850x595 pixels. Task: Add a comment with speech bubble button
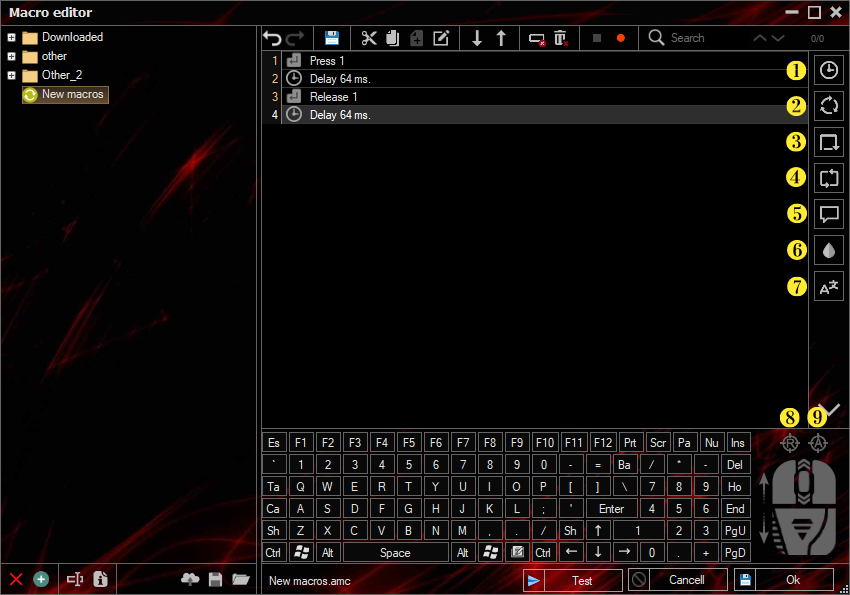[x=828, y=214]
